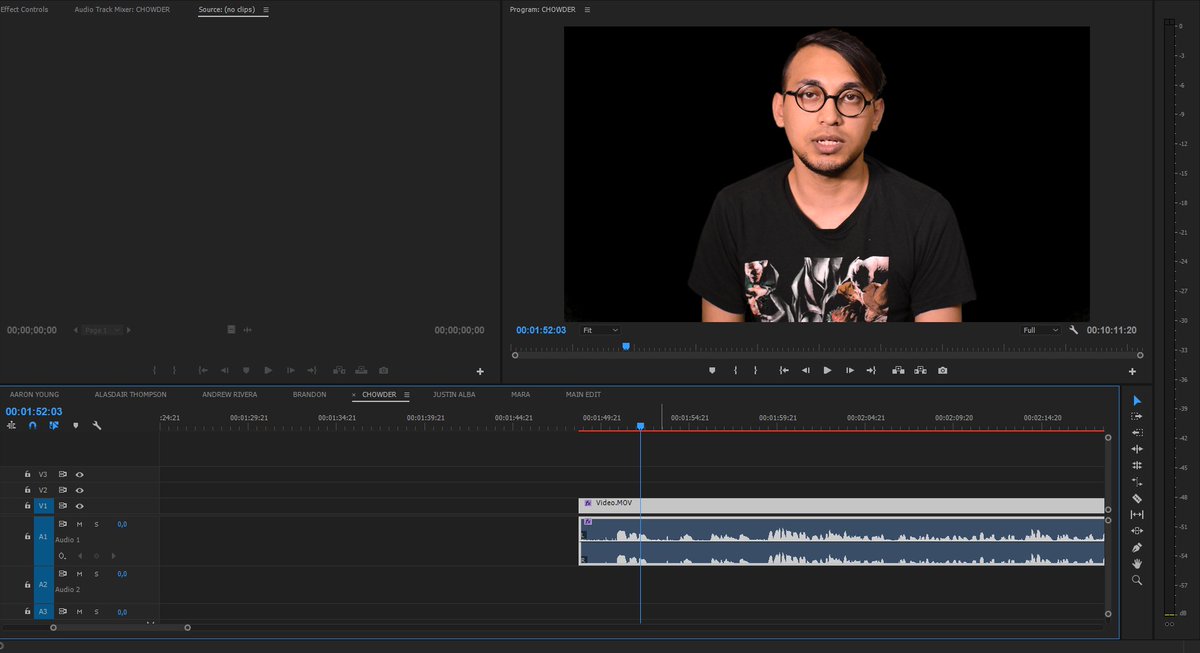Image resolution: width=1200 pixels, height=653 pixels.
Task: Add marker in the Program monitor
Action: [712, 370]
